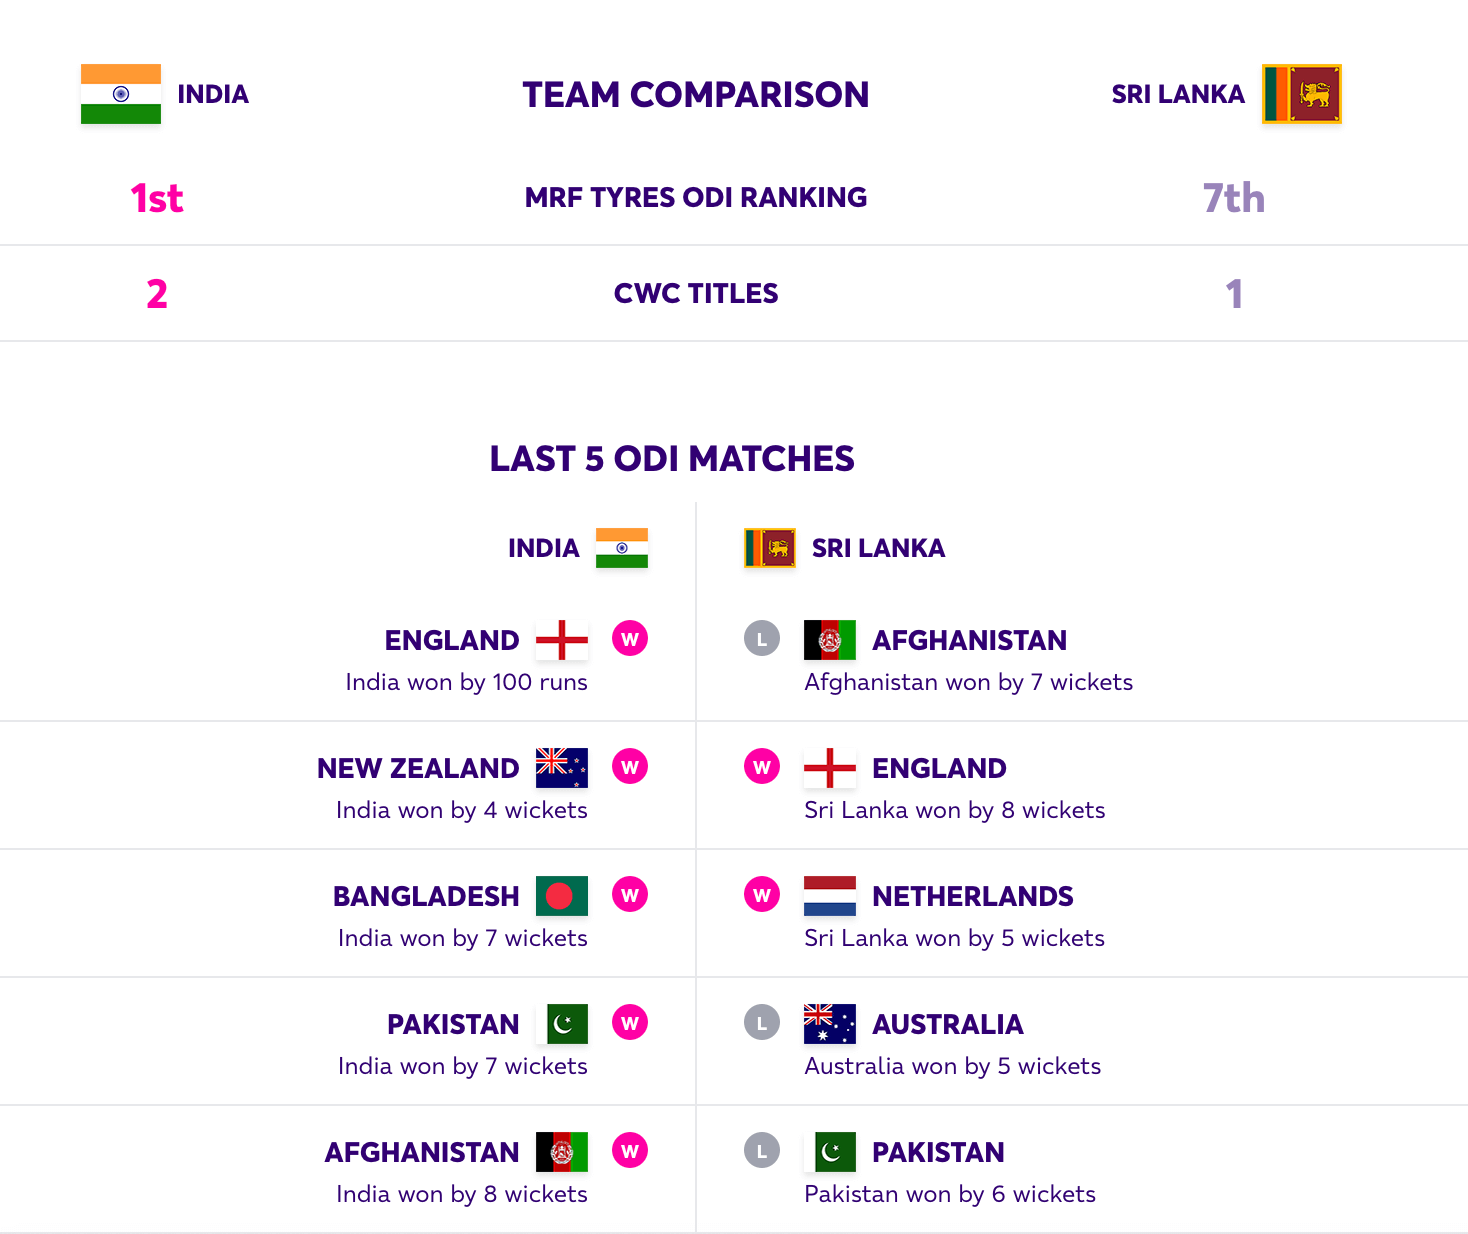
Task: Click the W badge for Sri Lanka vs Netherlands
Action: 762,894
